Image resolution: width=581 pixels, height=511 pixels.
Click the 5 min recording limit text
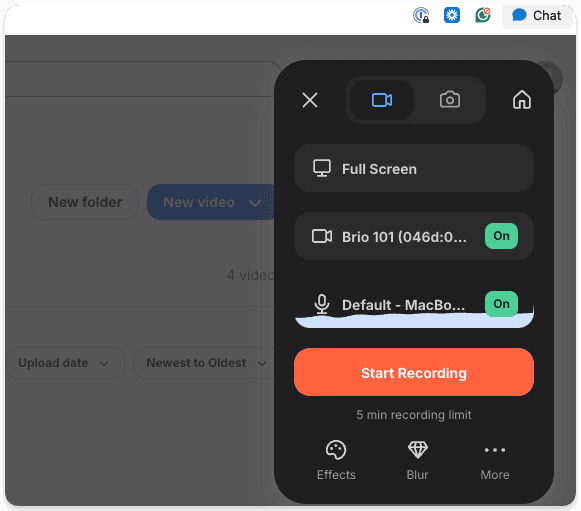tap(414, 415)
